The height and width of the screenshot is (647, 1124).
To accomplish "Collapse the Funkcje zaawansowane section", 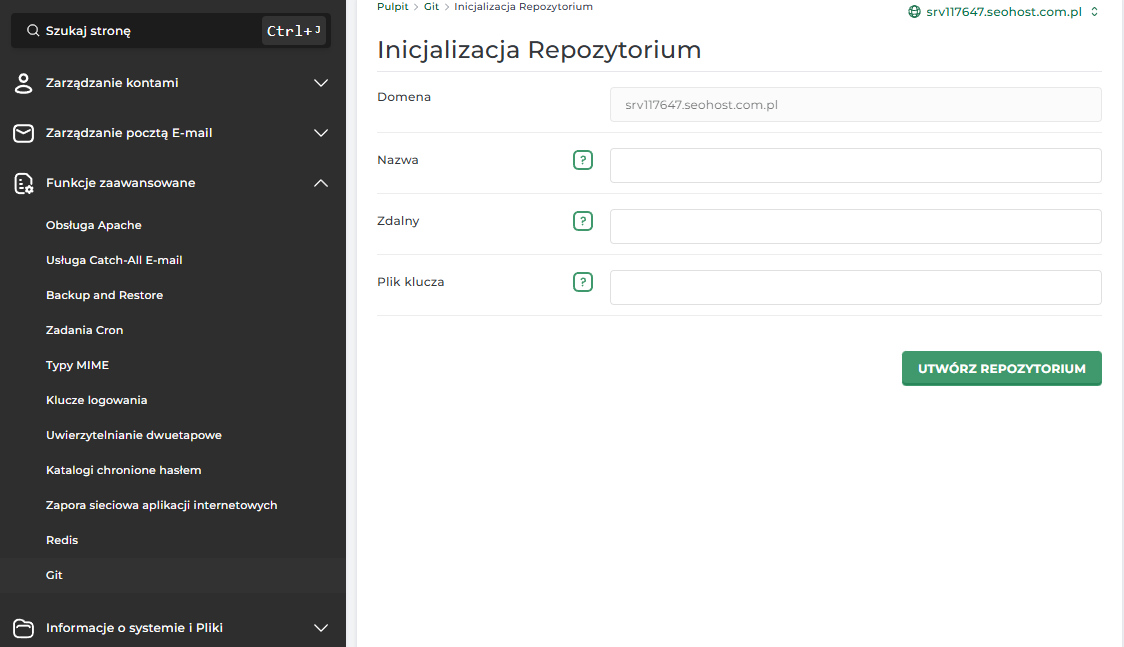I will (x=321, y=183).
